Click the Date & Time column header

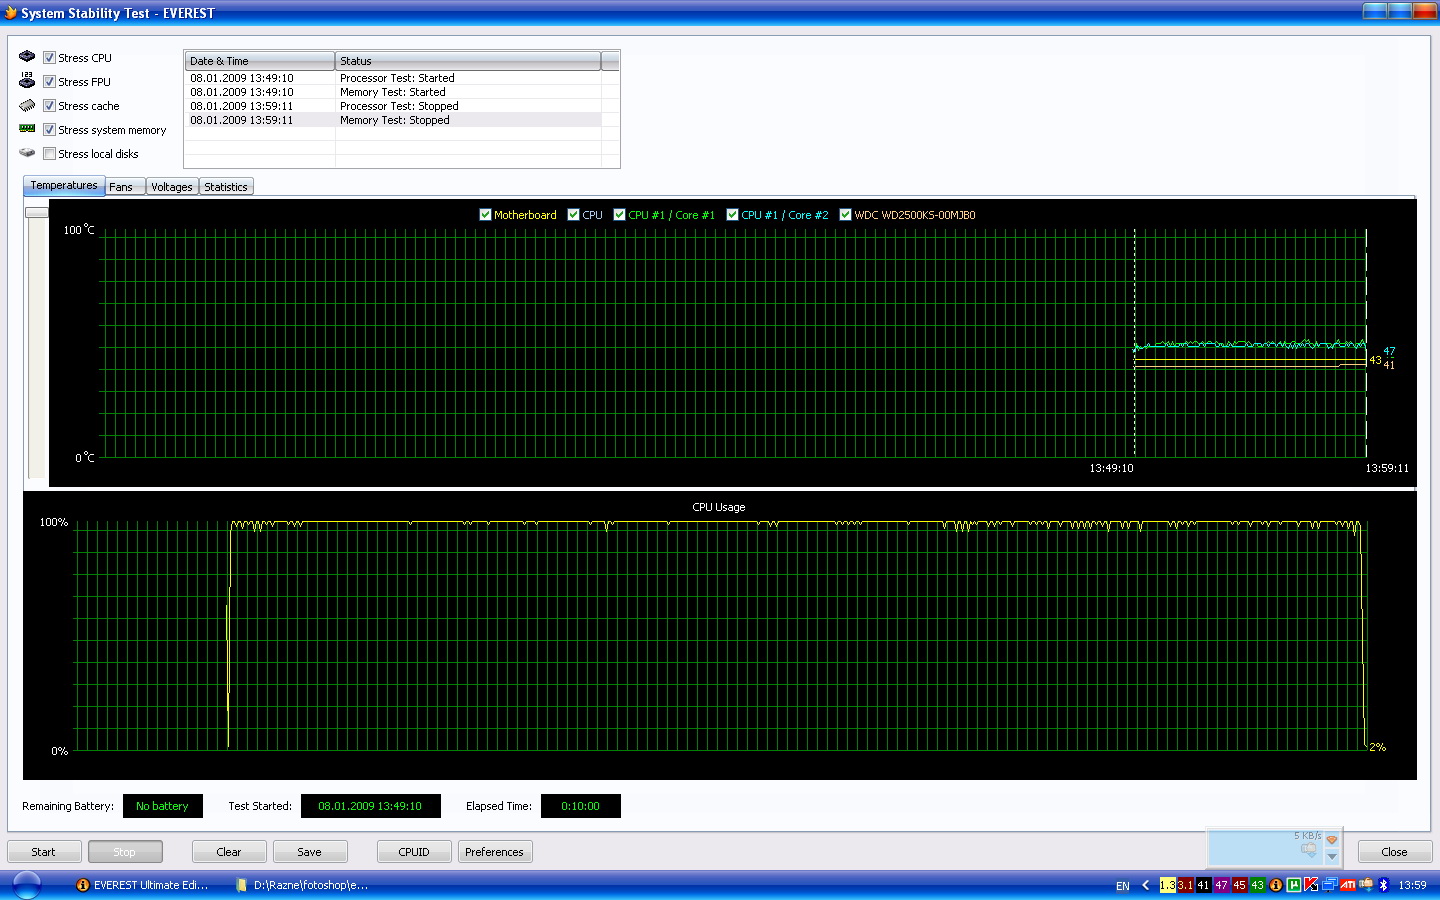pyautogui.click(x=259, y=61)
